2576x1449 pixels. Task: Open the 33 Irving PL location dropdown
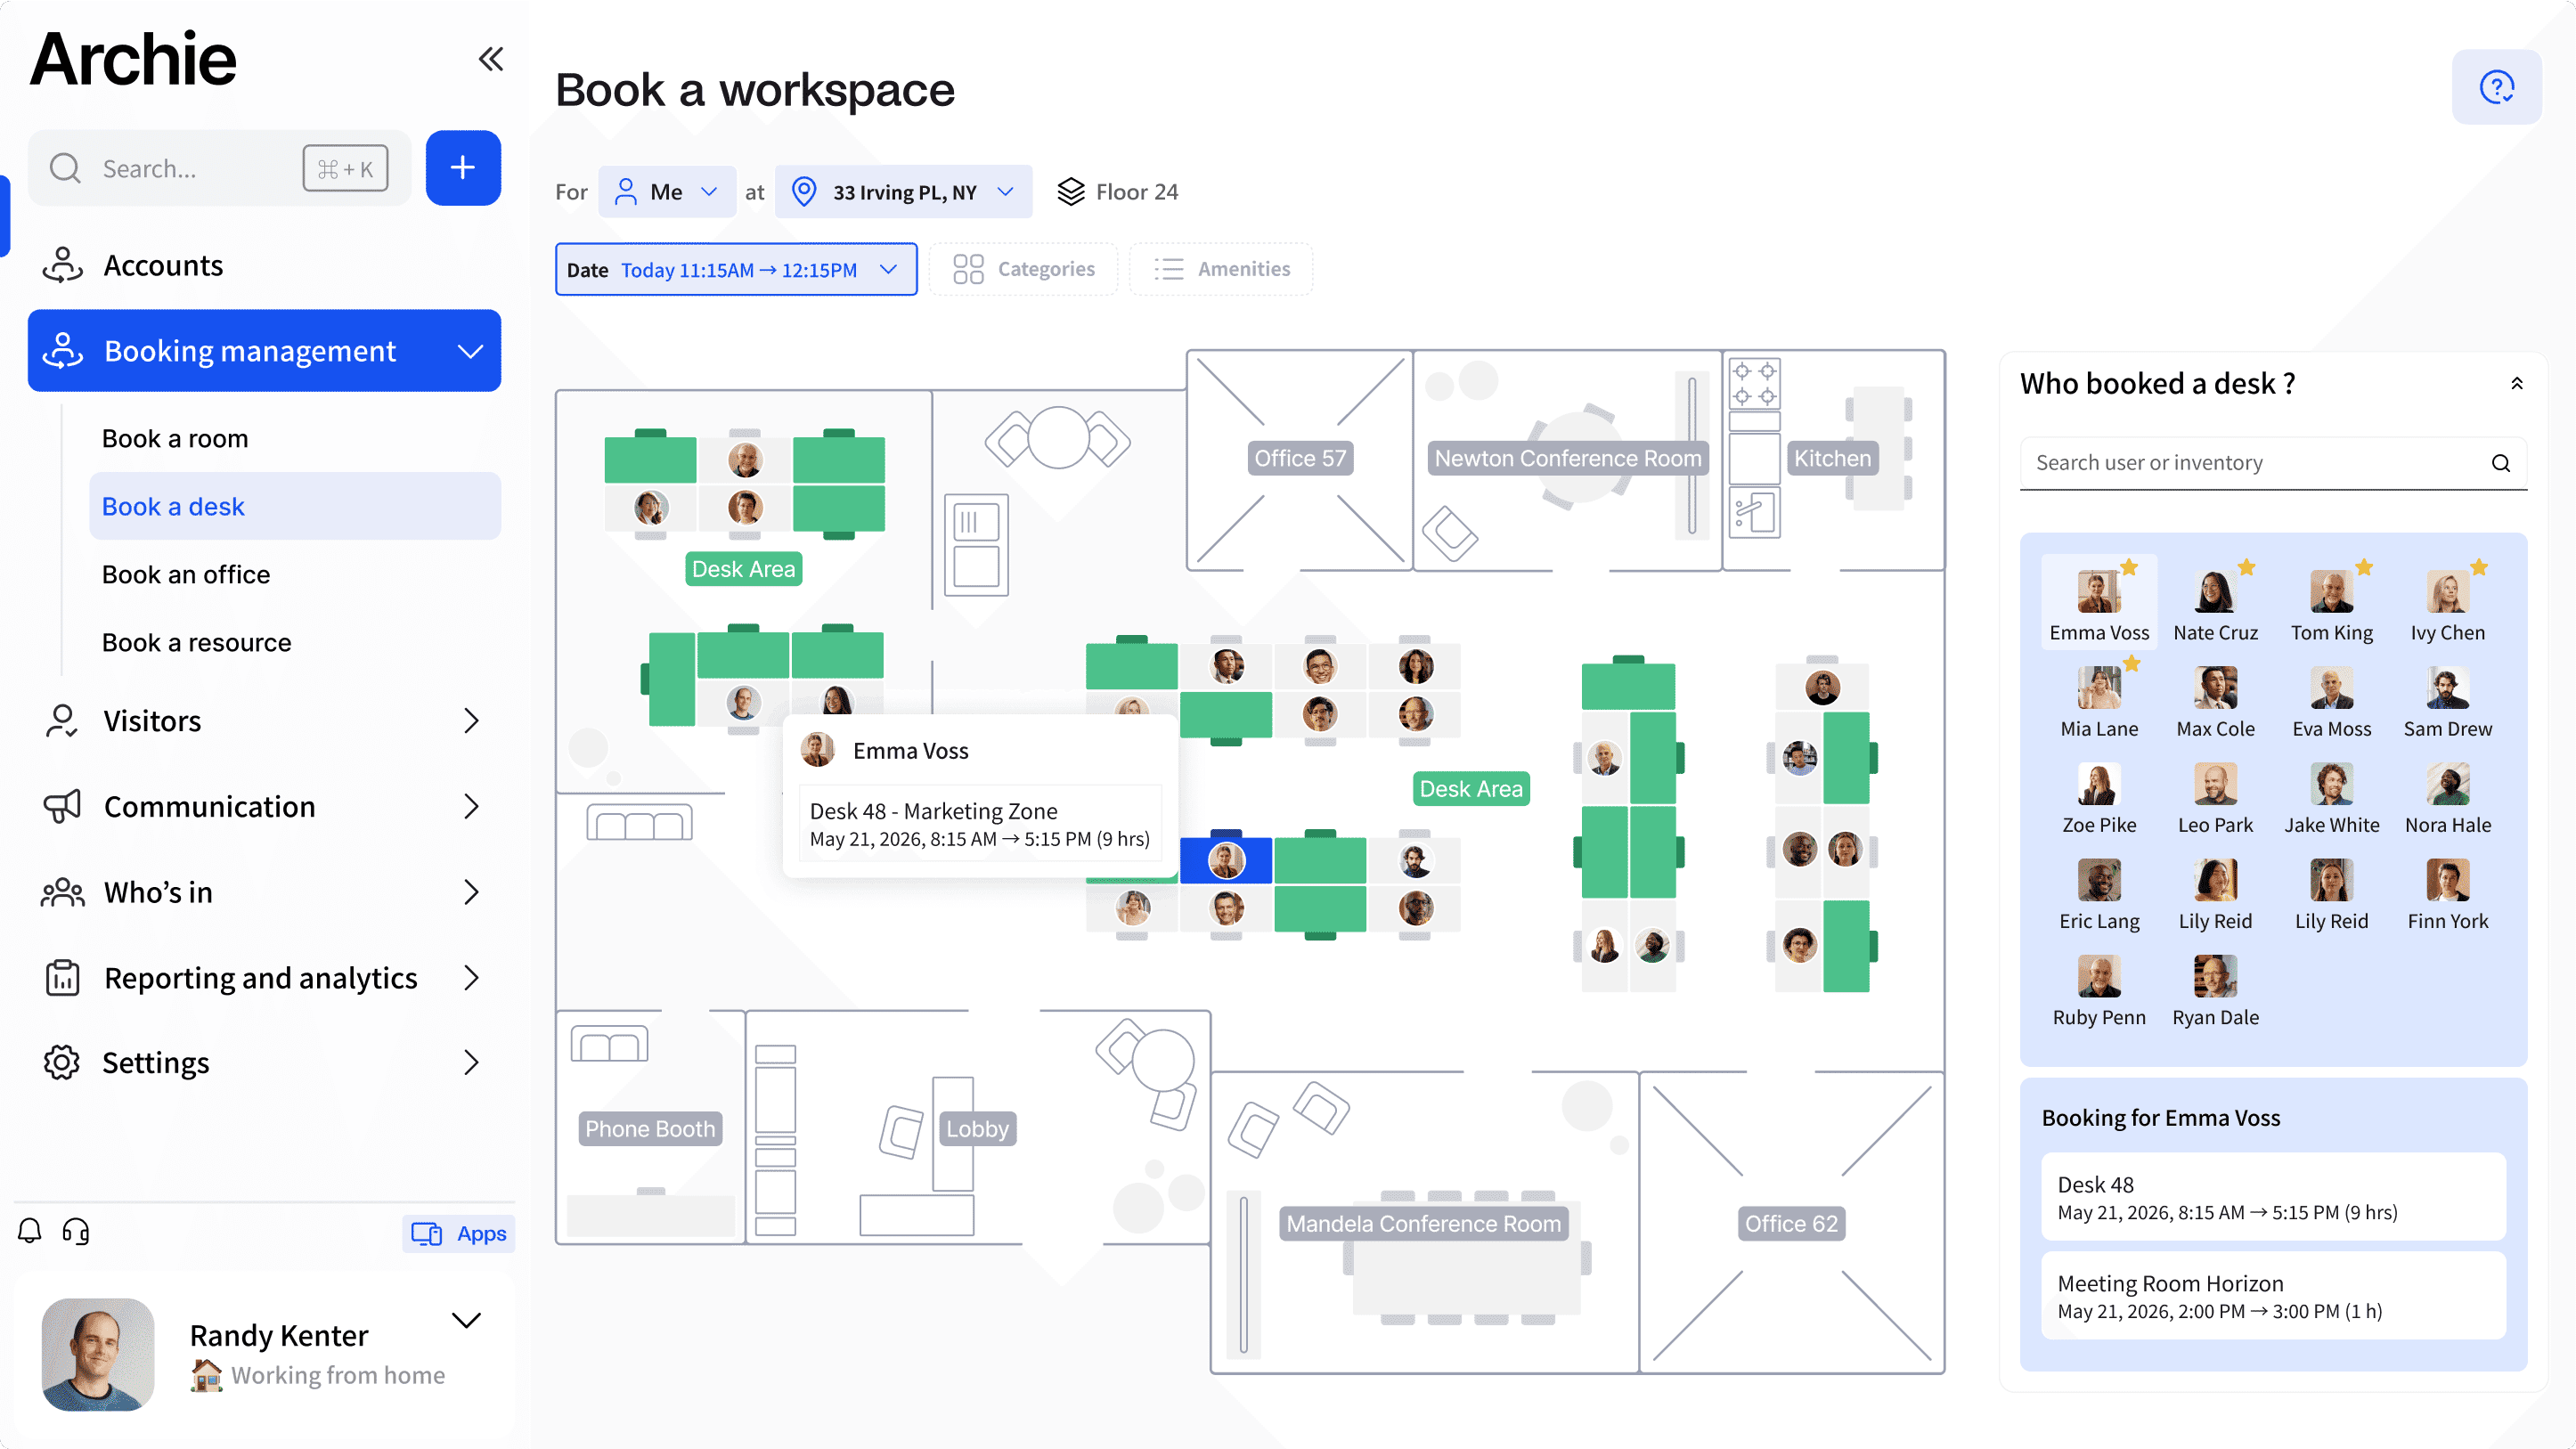pyautogui.click(x=903, y=192)
